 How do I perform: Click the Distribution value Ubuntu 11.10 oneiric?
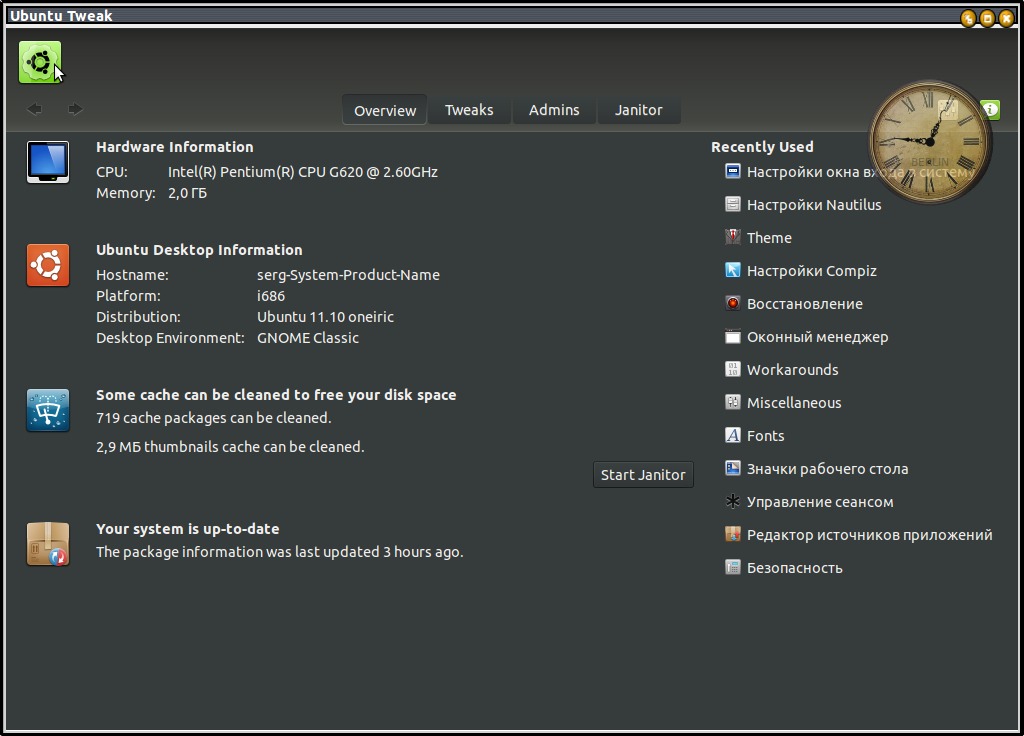pos(325,317)
